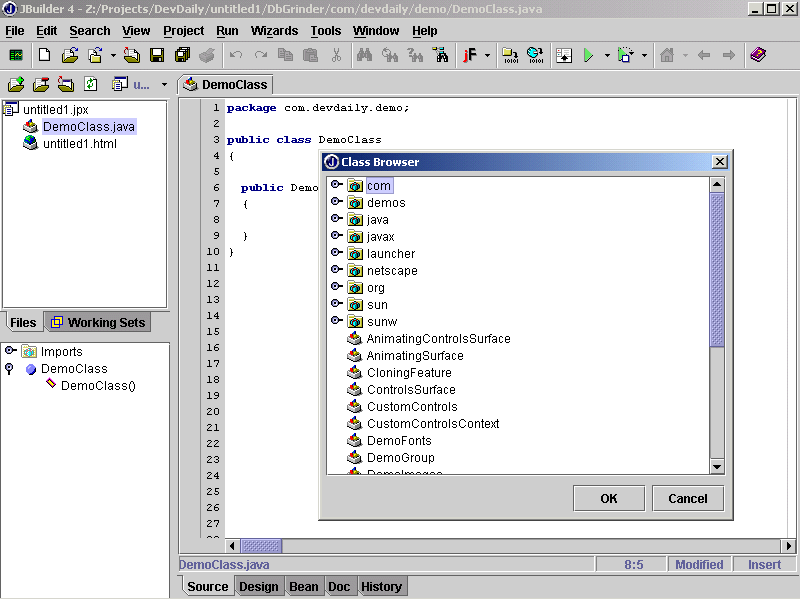Screen dimensions: 800x600
Task: Select DemoGroup class entry
Action: coord(401,458)
